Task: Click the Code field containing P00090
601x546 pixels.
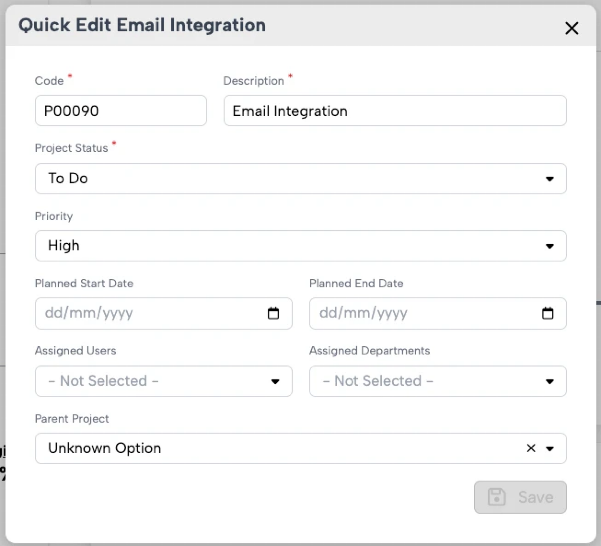Action: click(121, 111)
